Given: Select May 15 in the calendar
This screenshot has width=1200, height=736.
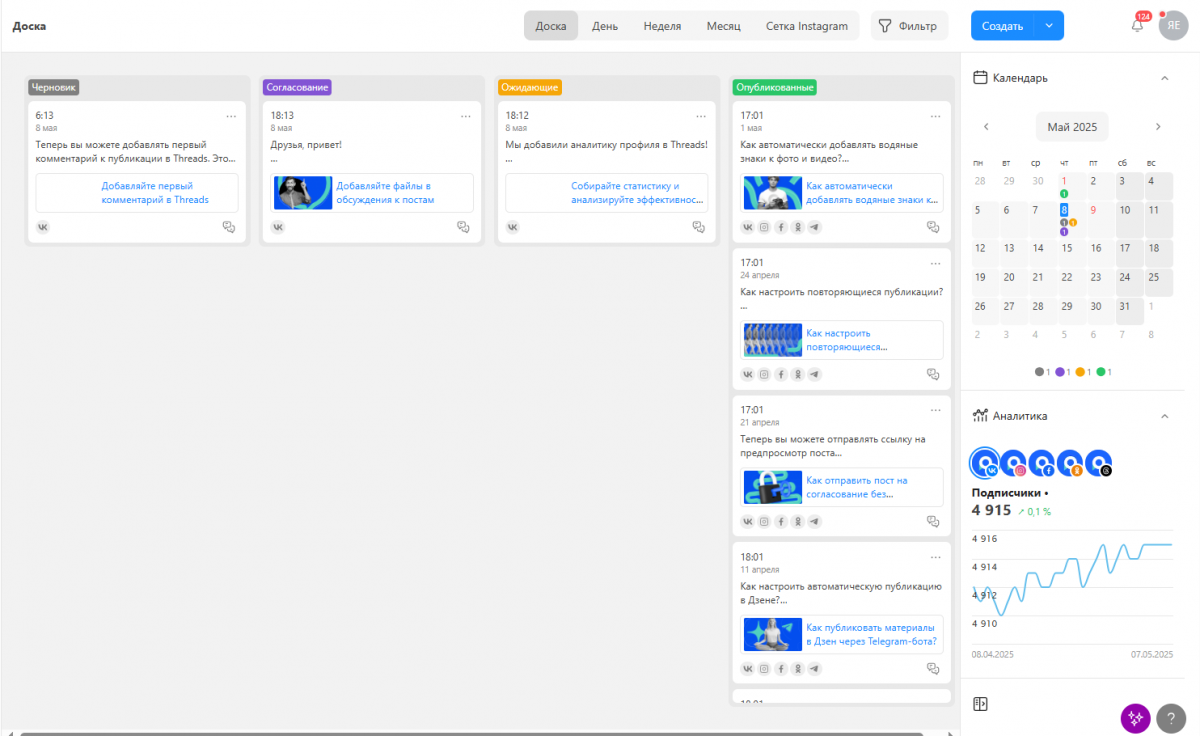Looking at the screenshot, I should coord(1066,248).
